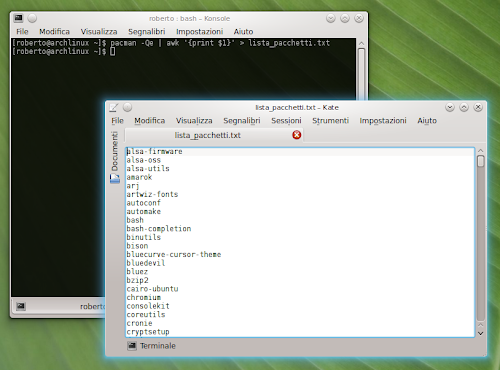Click Kate scrollbar thumb handle
This screenshot has width=500, height=370.
click(480, 161)
